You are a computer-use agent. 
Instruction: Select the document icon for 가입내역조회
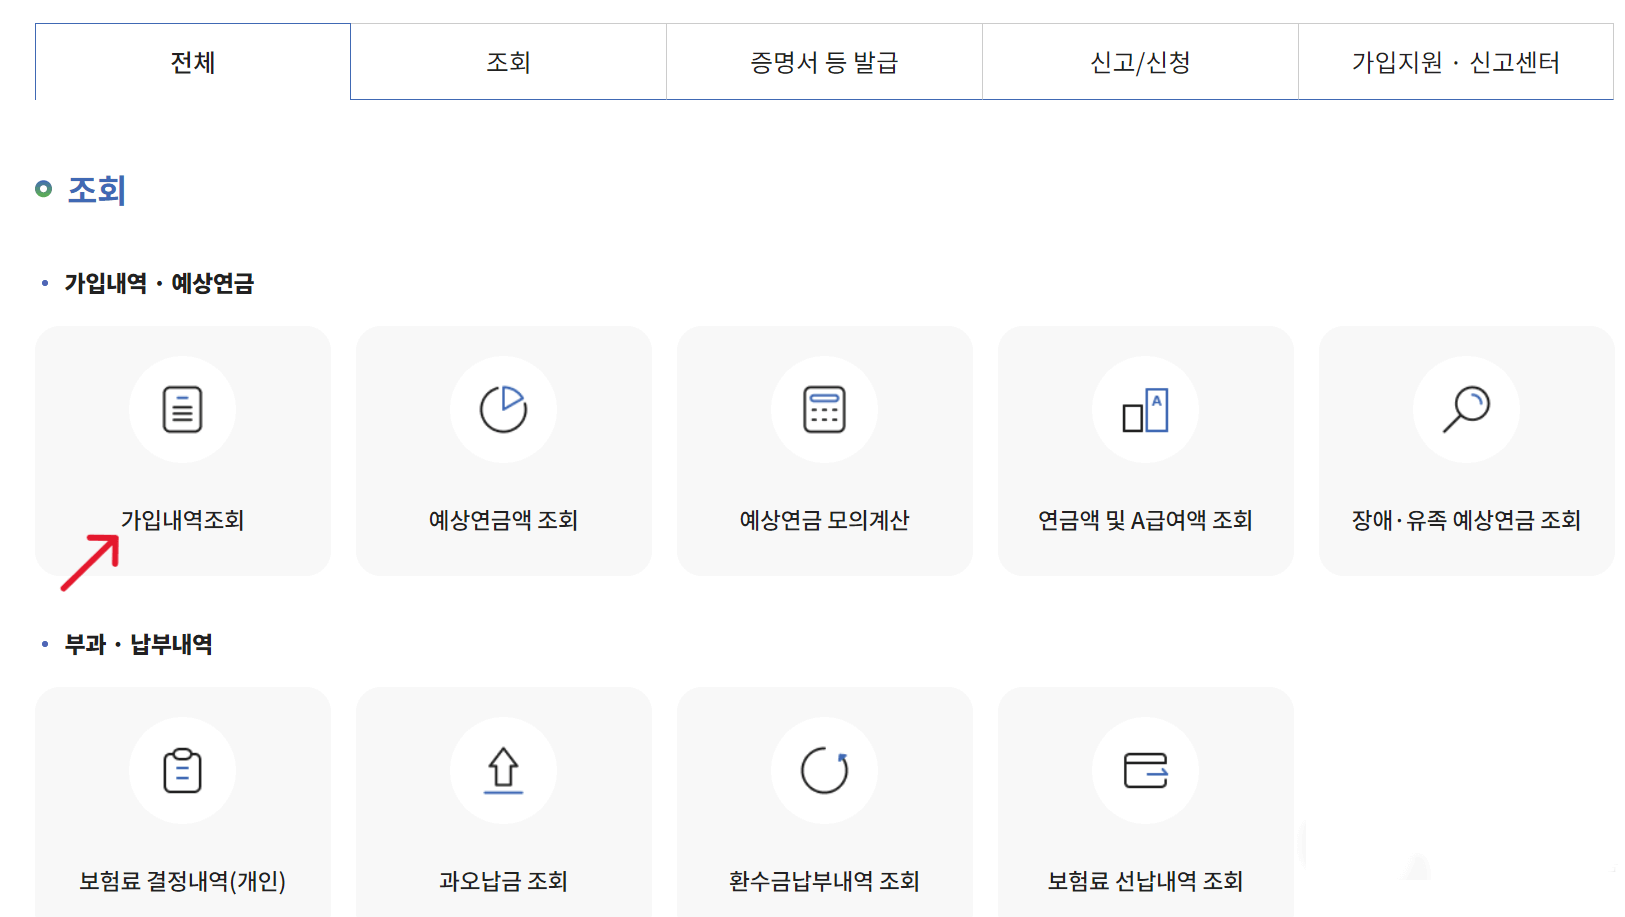click(x=183, y=409)
